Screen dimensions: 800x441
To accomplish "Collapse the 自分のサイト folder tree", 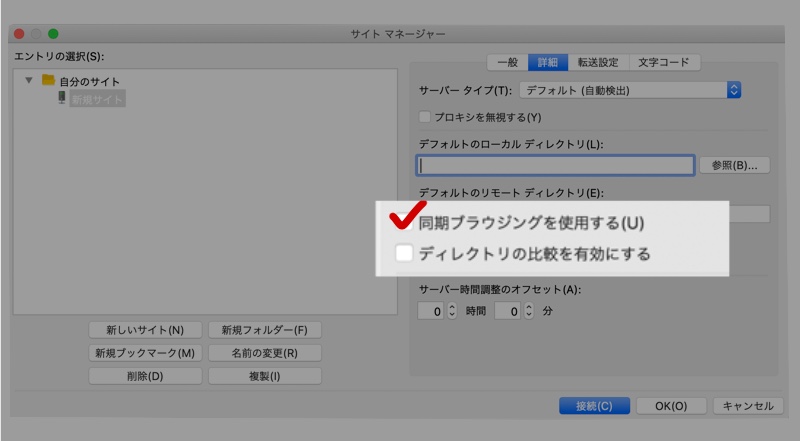I will (x=29, y=80).
